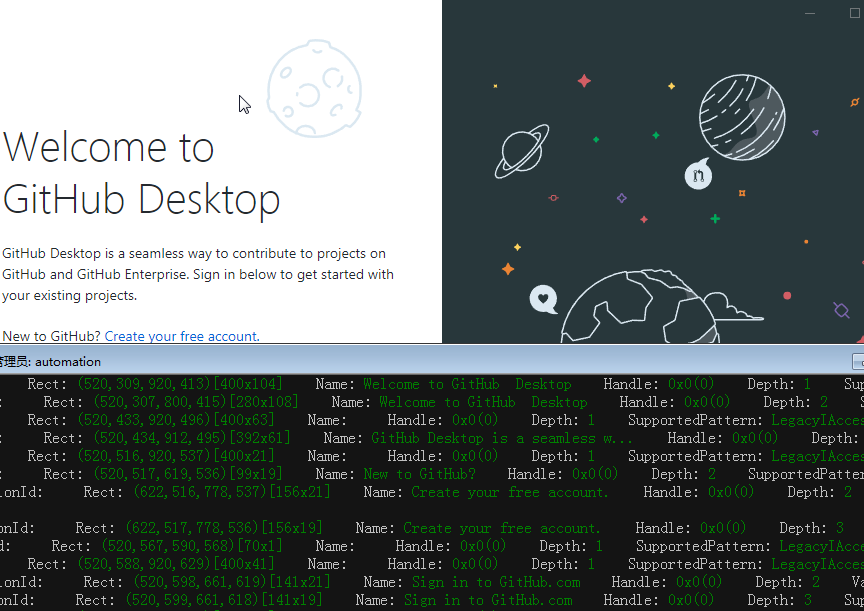Select console text "(622,516,778,537)[156x21]"

(231, 492)
